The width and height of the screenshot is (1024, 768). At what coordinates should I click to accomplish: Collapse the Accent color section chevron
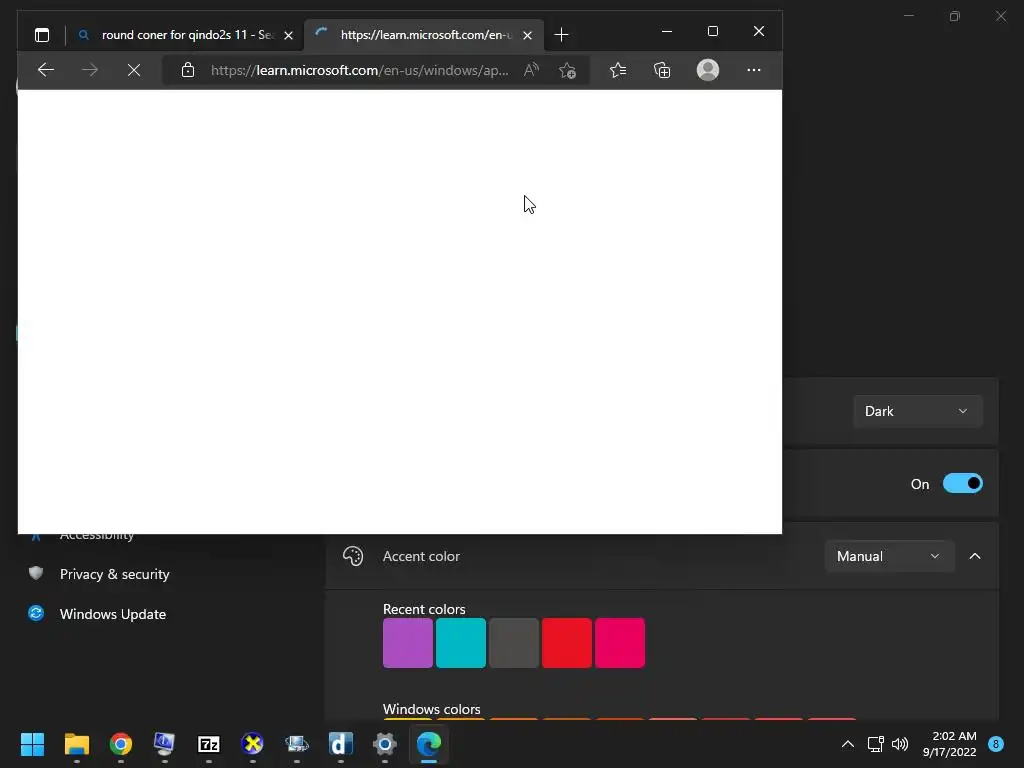(x=975, y=556)
